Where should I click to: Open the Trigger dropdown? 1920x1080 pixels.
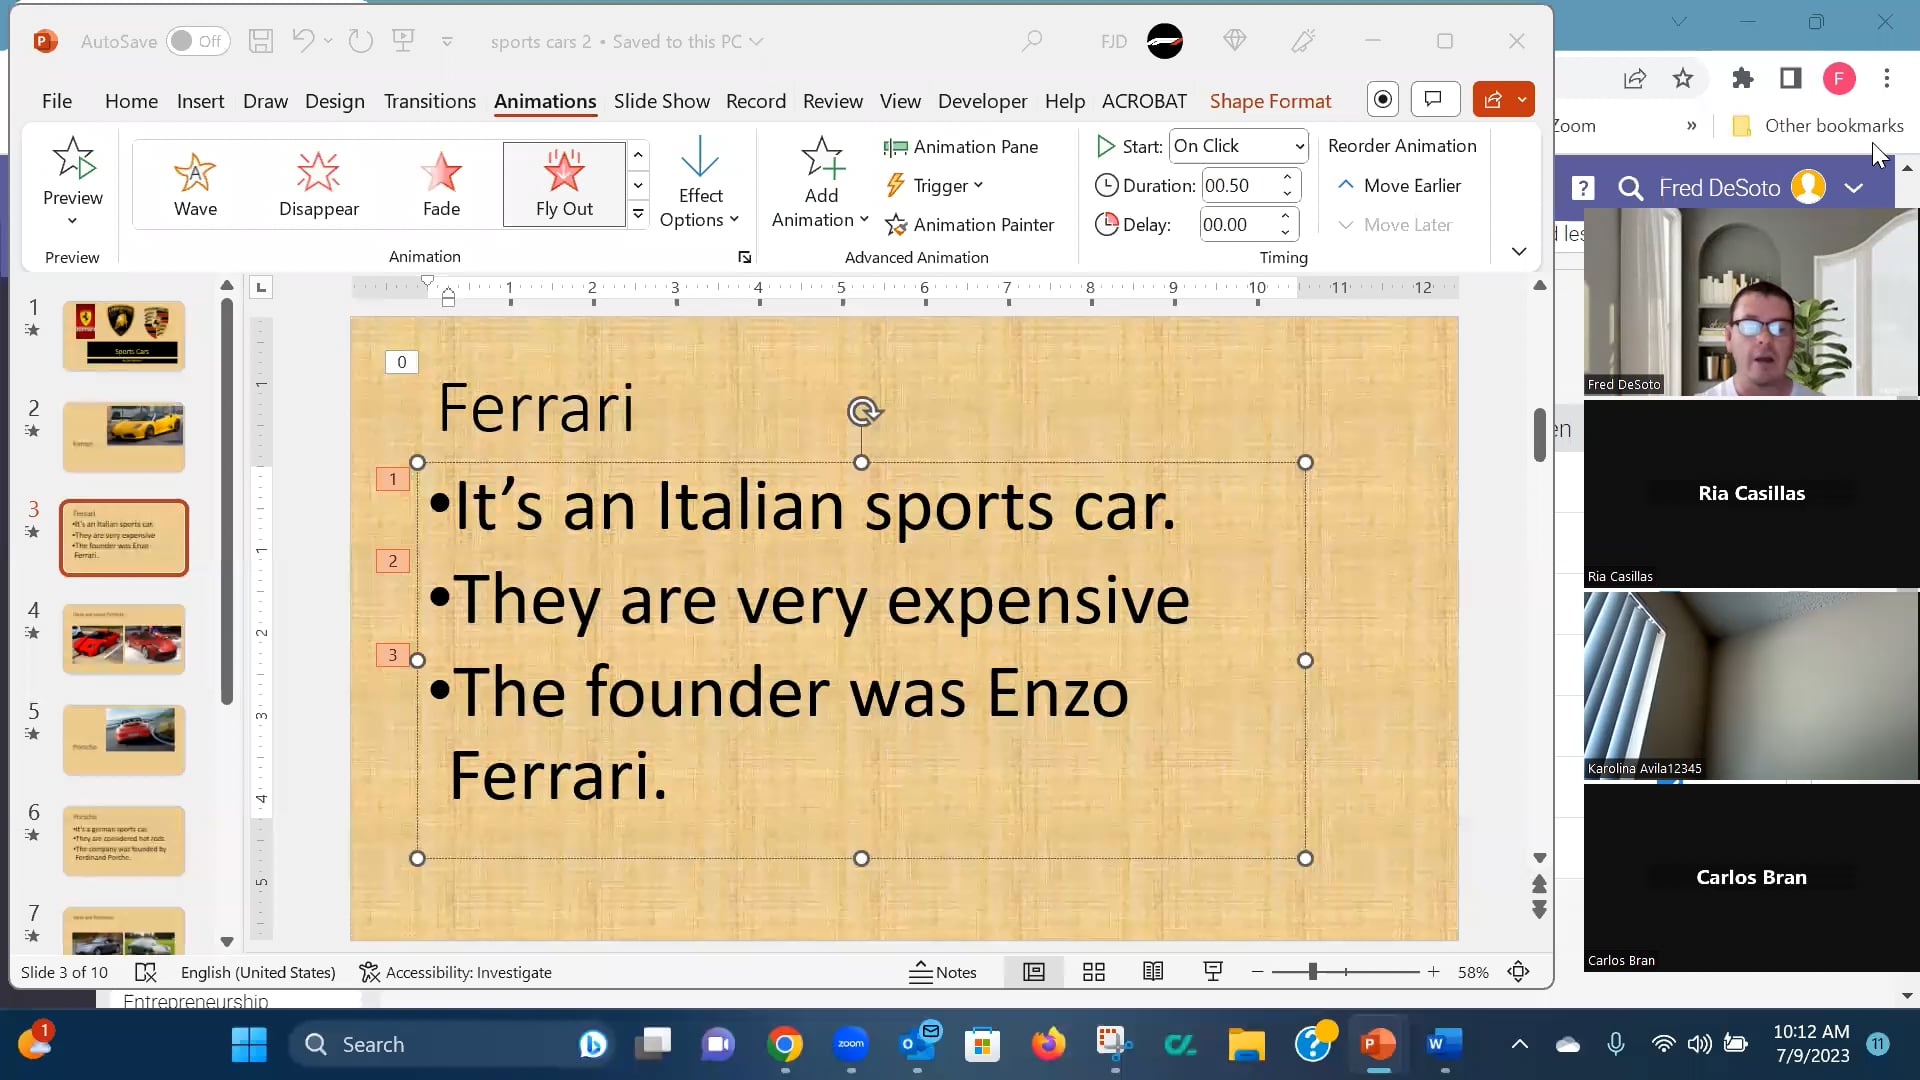click(x=935, y=186)
